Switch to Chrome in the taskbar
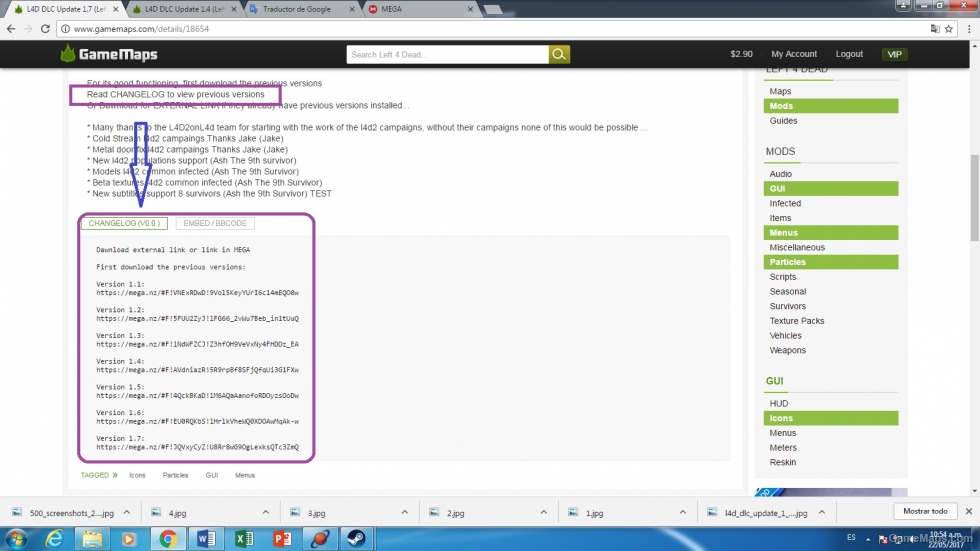The height and width of the screenshot is (551, 980). (x=168, y=539)
